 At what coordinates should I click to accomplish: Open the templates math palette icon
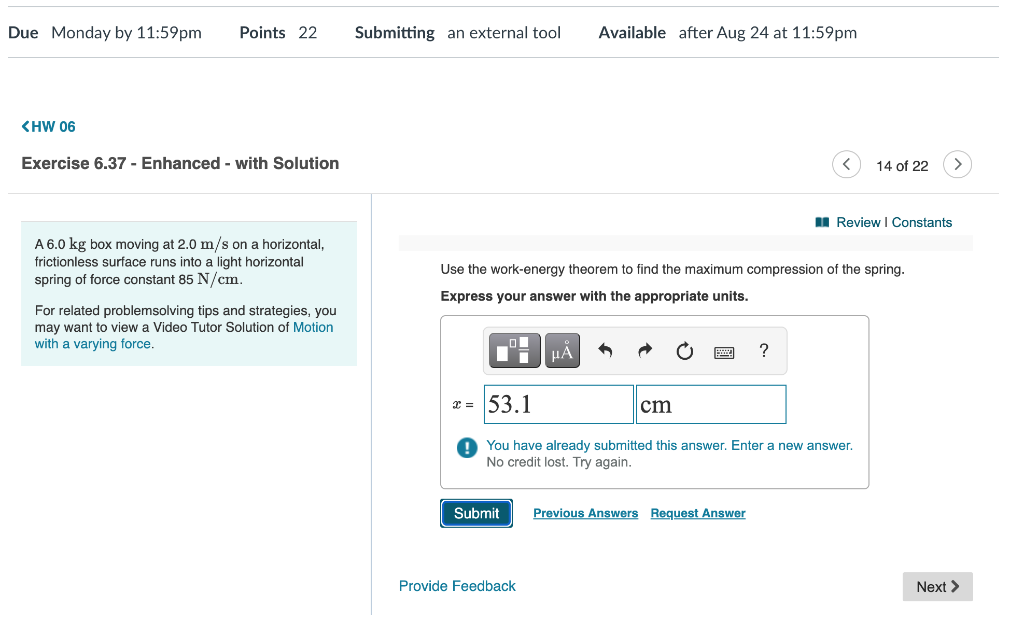514,351
